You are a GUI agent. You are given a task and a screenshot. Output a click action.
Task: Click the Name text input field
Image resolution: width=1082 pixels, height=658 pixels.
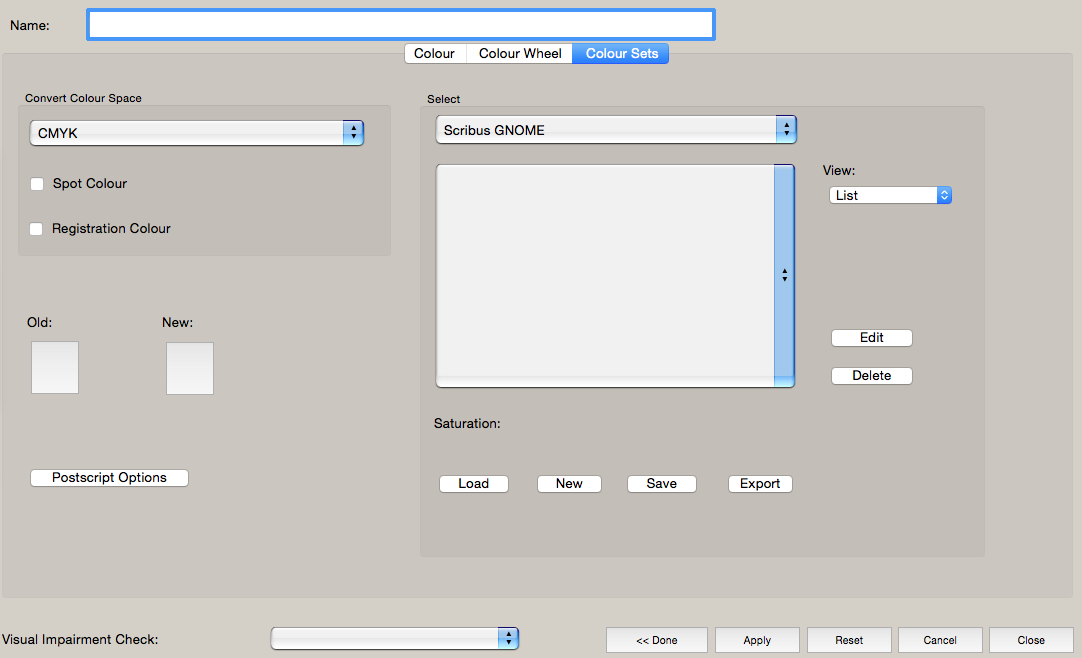tap(400, 25)
